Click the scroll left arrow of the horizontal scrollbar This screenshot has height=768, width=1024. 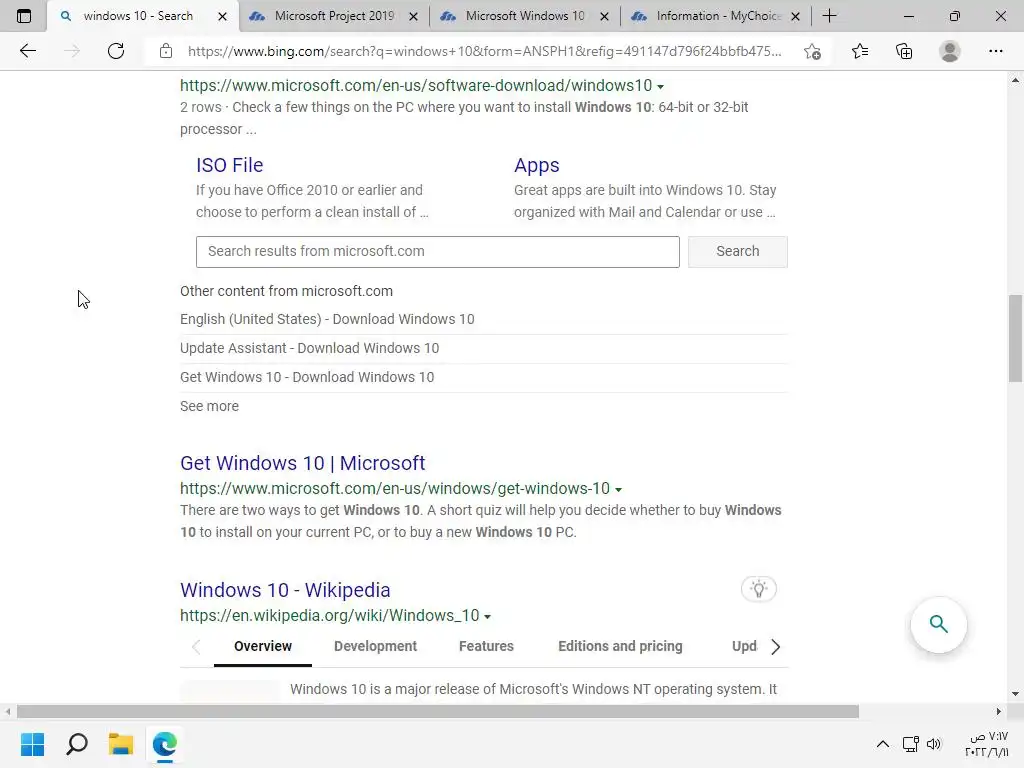(x=8, y=711)
